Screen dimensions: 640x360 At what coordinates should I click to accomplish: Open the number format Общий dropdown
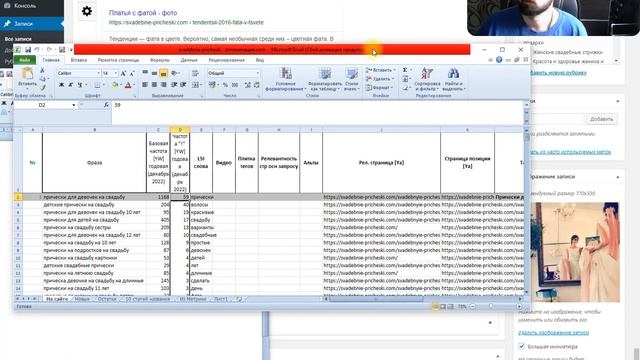[x=258, y=73]
